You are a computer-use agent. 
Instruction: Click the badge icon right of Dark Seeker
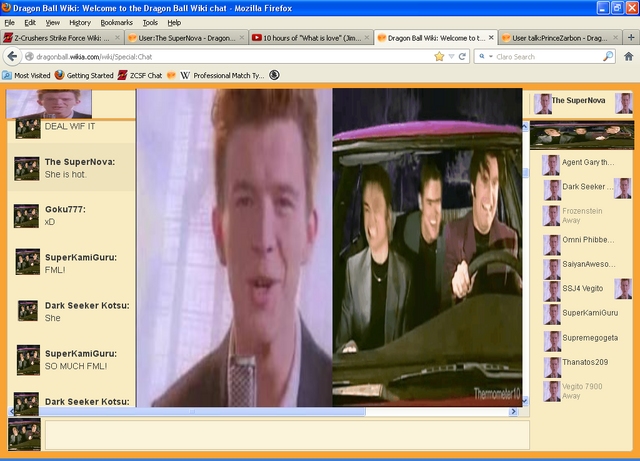pos(623,189)
